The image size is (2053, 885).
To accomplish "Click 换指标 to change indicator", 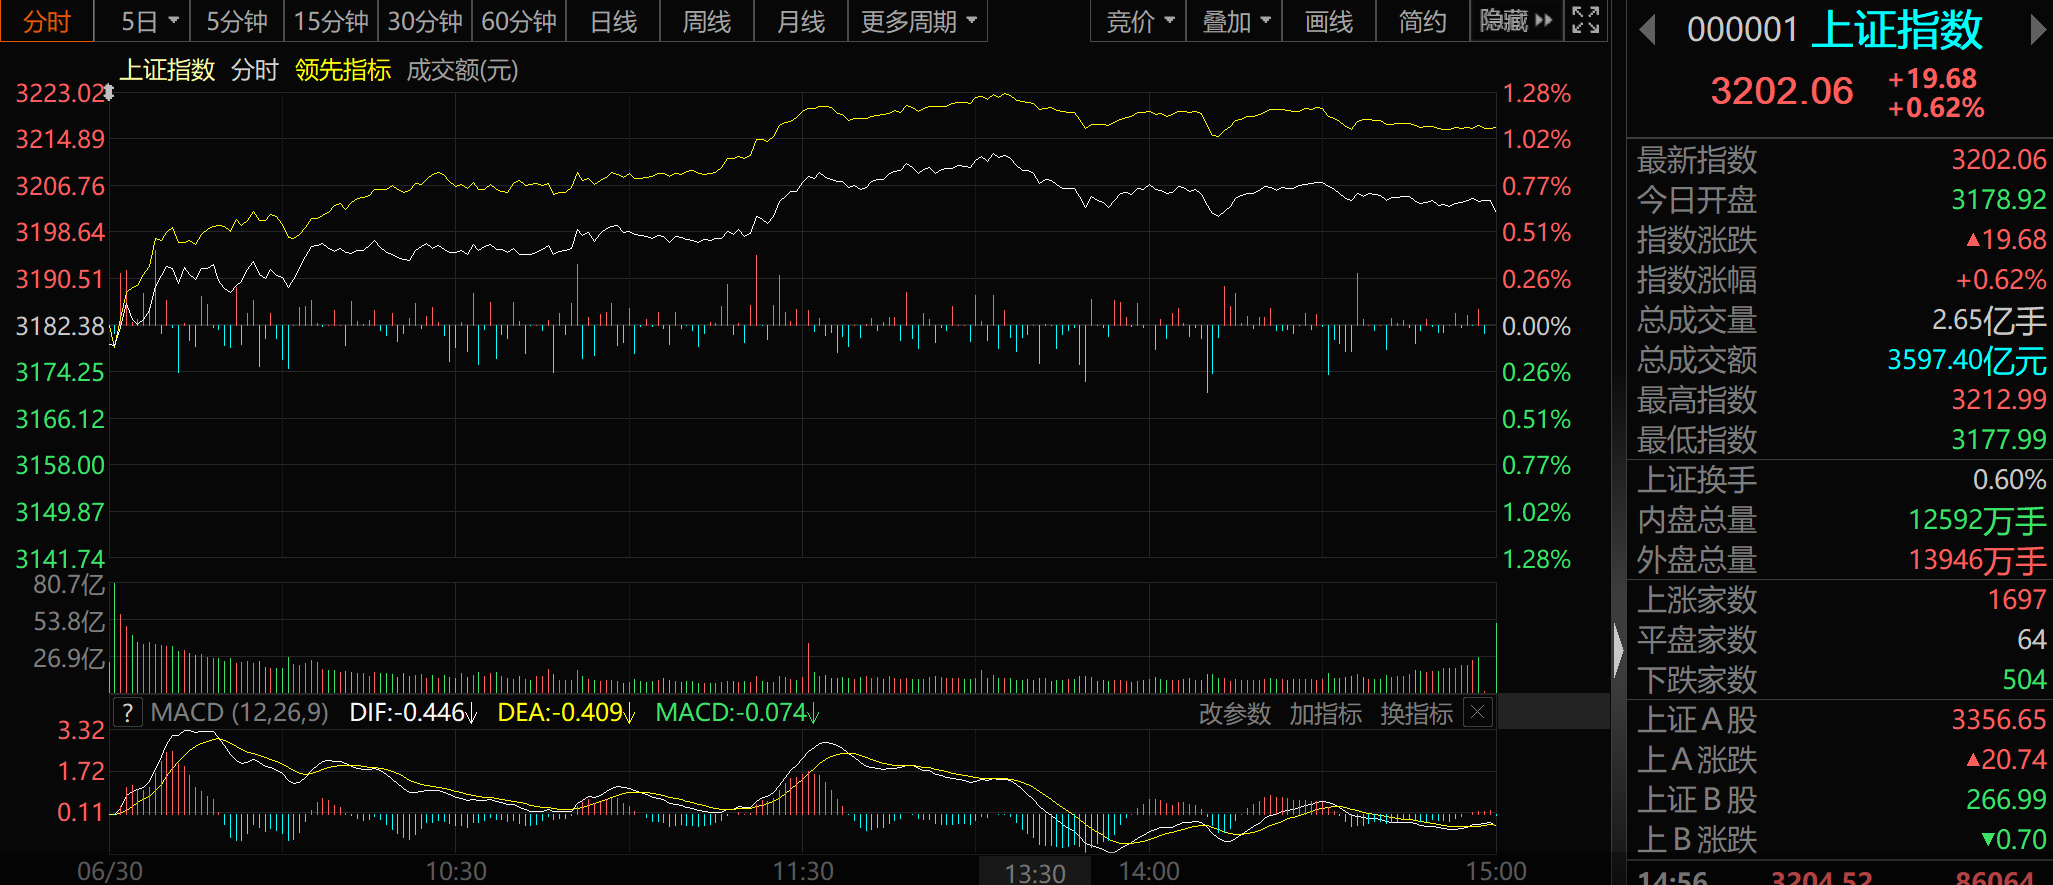I will (1416, 714).
